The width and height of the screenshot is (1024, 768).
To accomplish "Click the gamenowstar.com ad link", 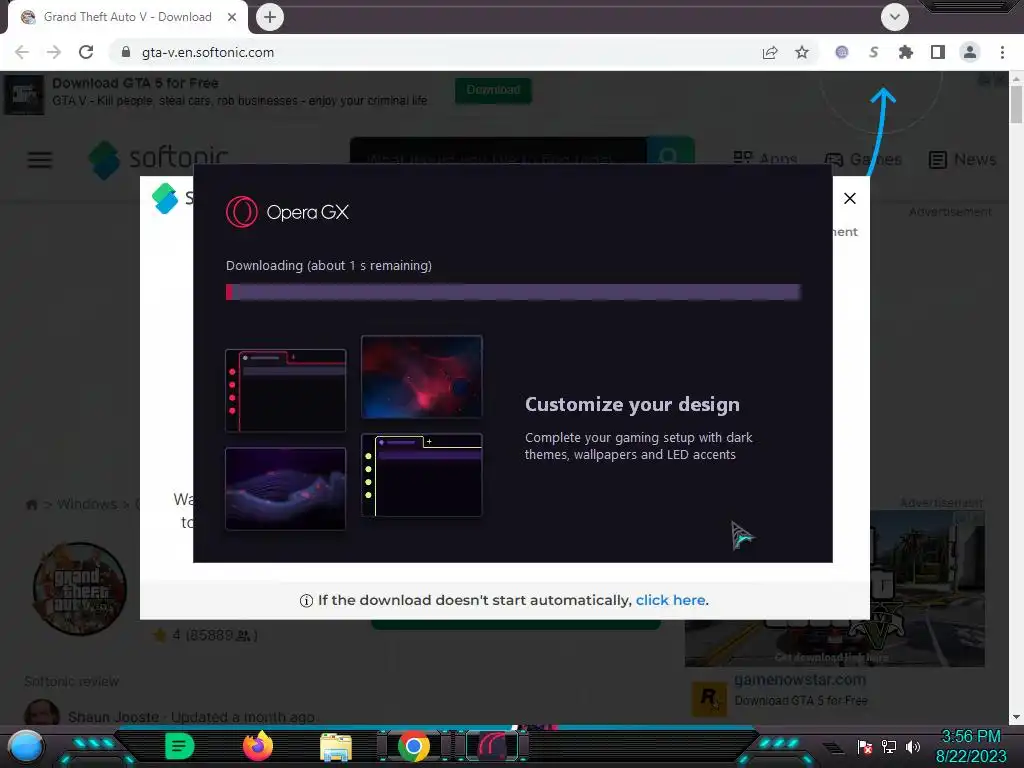I will click(x=799, y=680).
